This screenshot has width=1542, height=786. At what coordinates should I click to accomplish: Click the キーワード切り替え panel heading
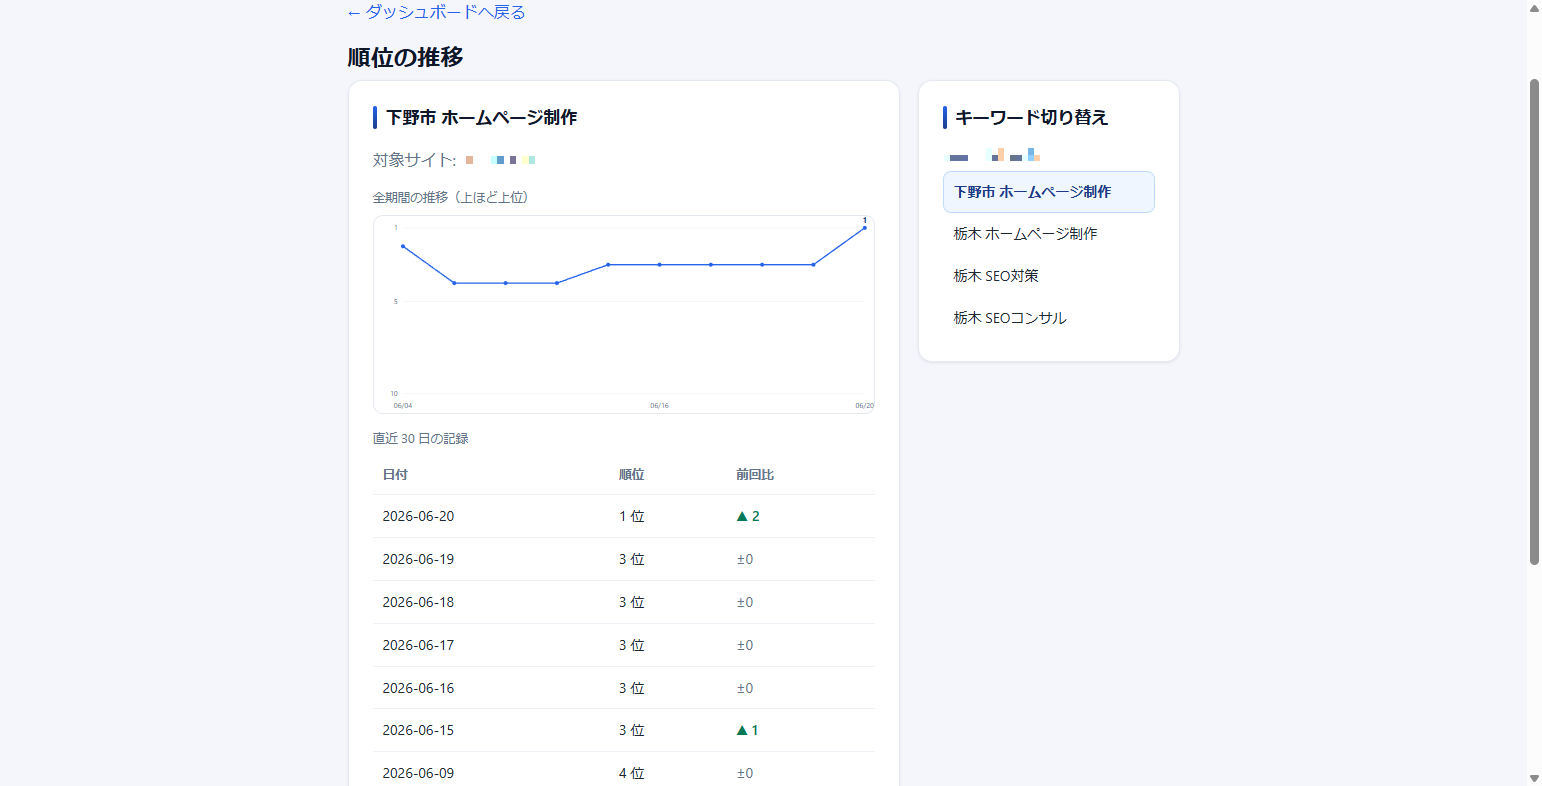1032,118
